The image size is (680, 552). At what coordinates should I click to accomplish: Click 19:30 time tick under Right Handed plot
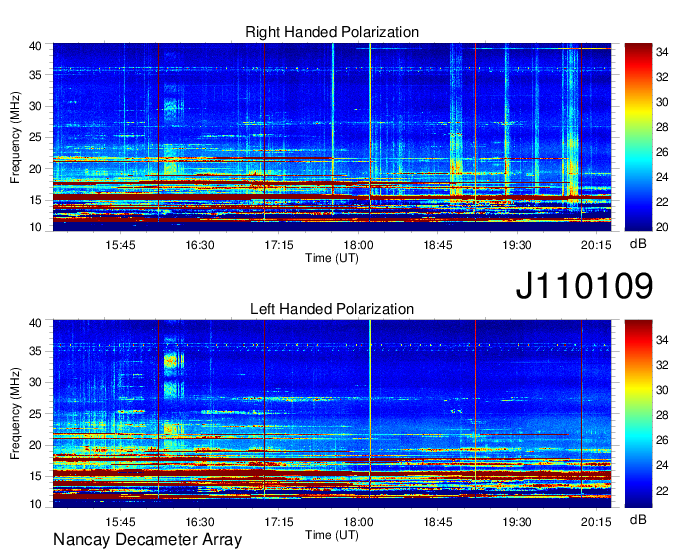click(517, 245)
